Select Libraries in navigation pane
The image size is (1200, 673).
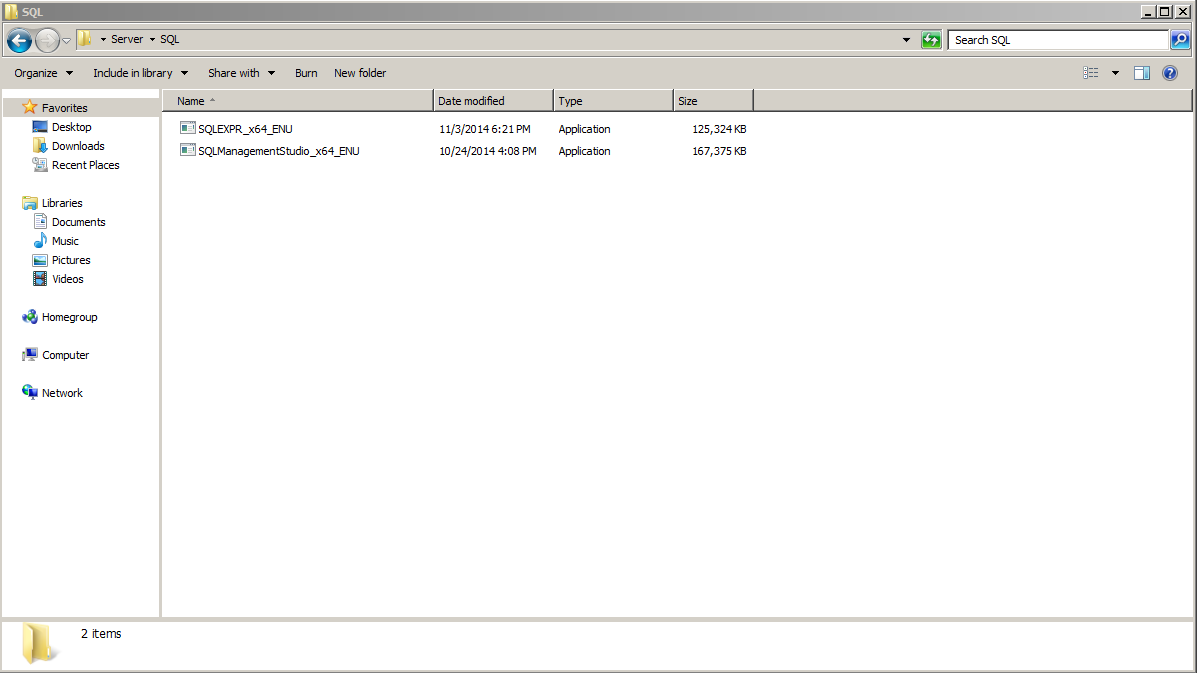coord(62,203)
